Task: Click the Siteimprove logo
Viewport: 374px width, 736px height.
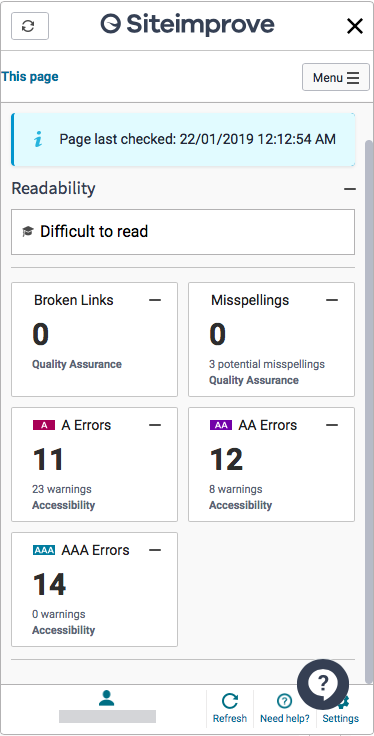Action: coord(187,24)
